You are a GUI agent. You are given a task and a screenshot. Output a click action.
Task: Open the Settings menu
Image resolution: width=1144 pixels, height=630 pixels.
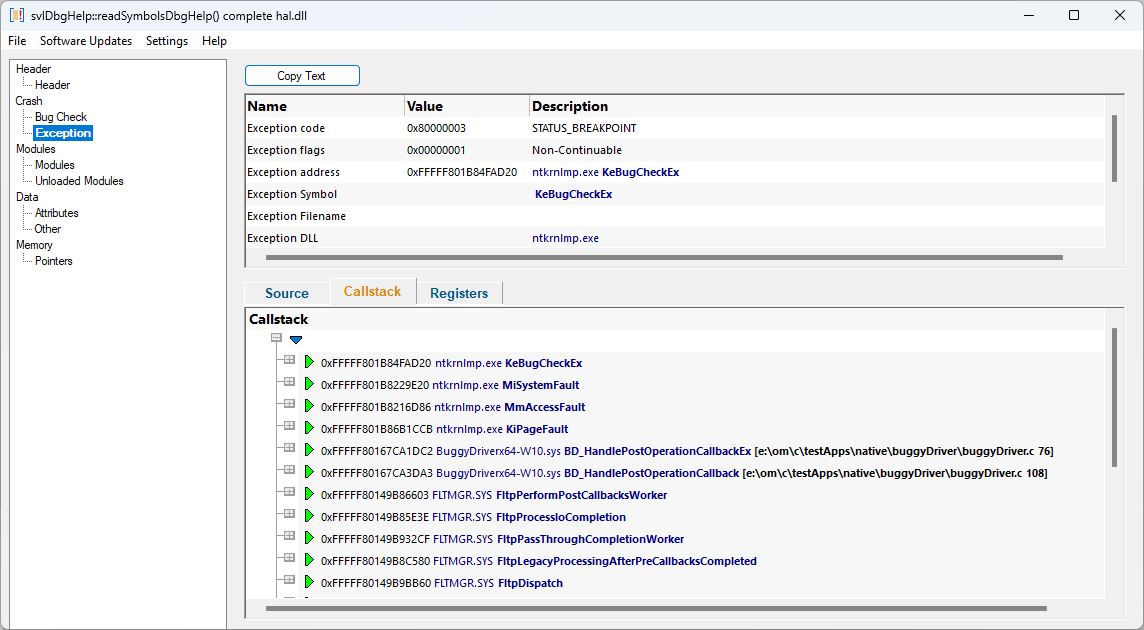click(167, 41)
